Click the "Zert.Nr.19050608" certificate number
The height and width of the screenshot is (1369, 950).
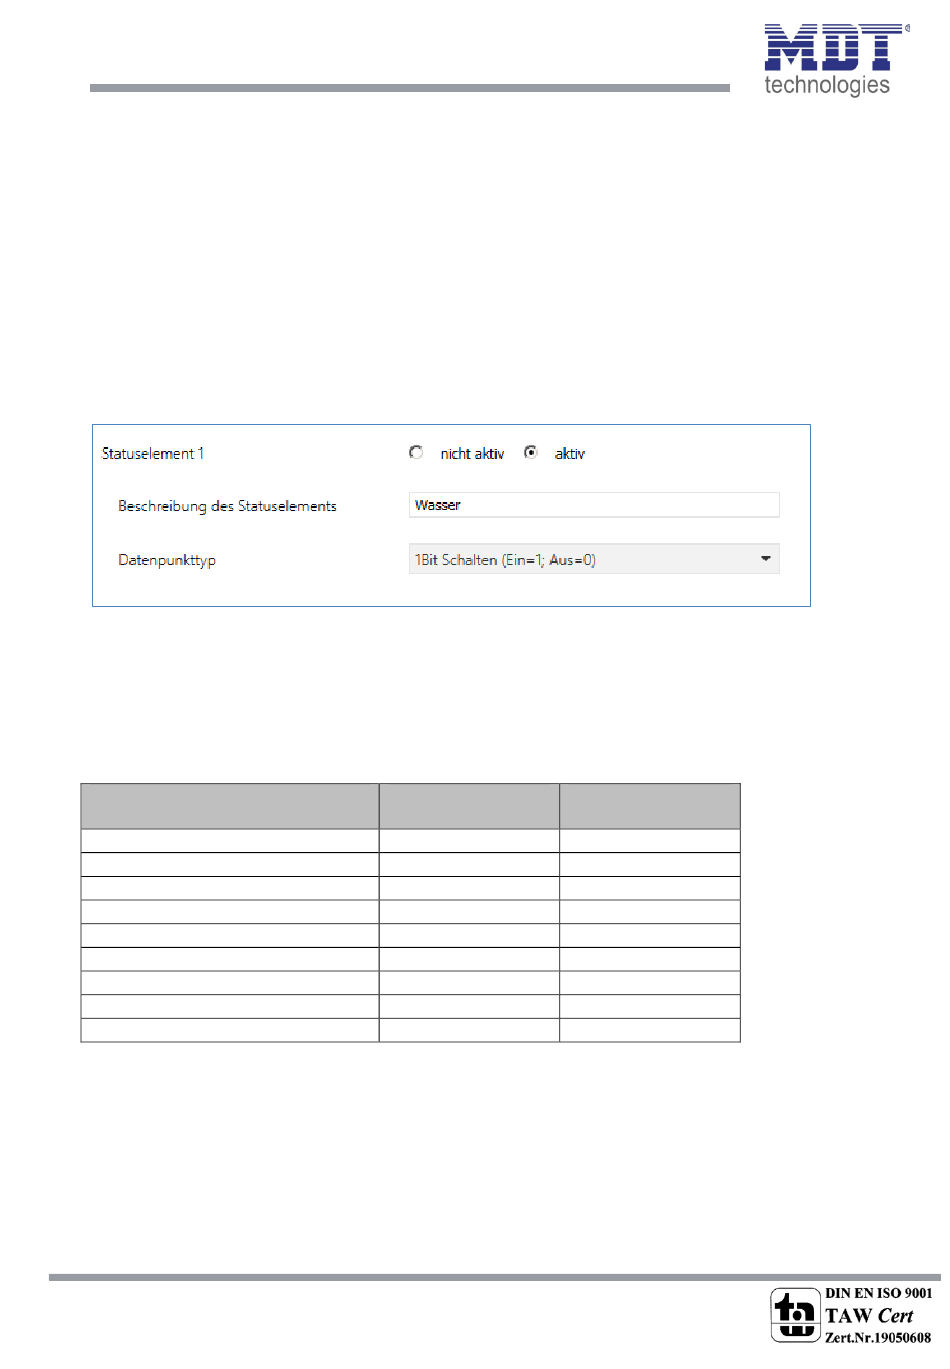877,1338
